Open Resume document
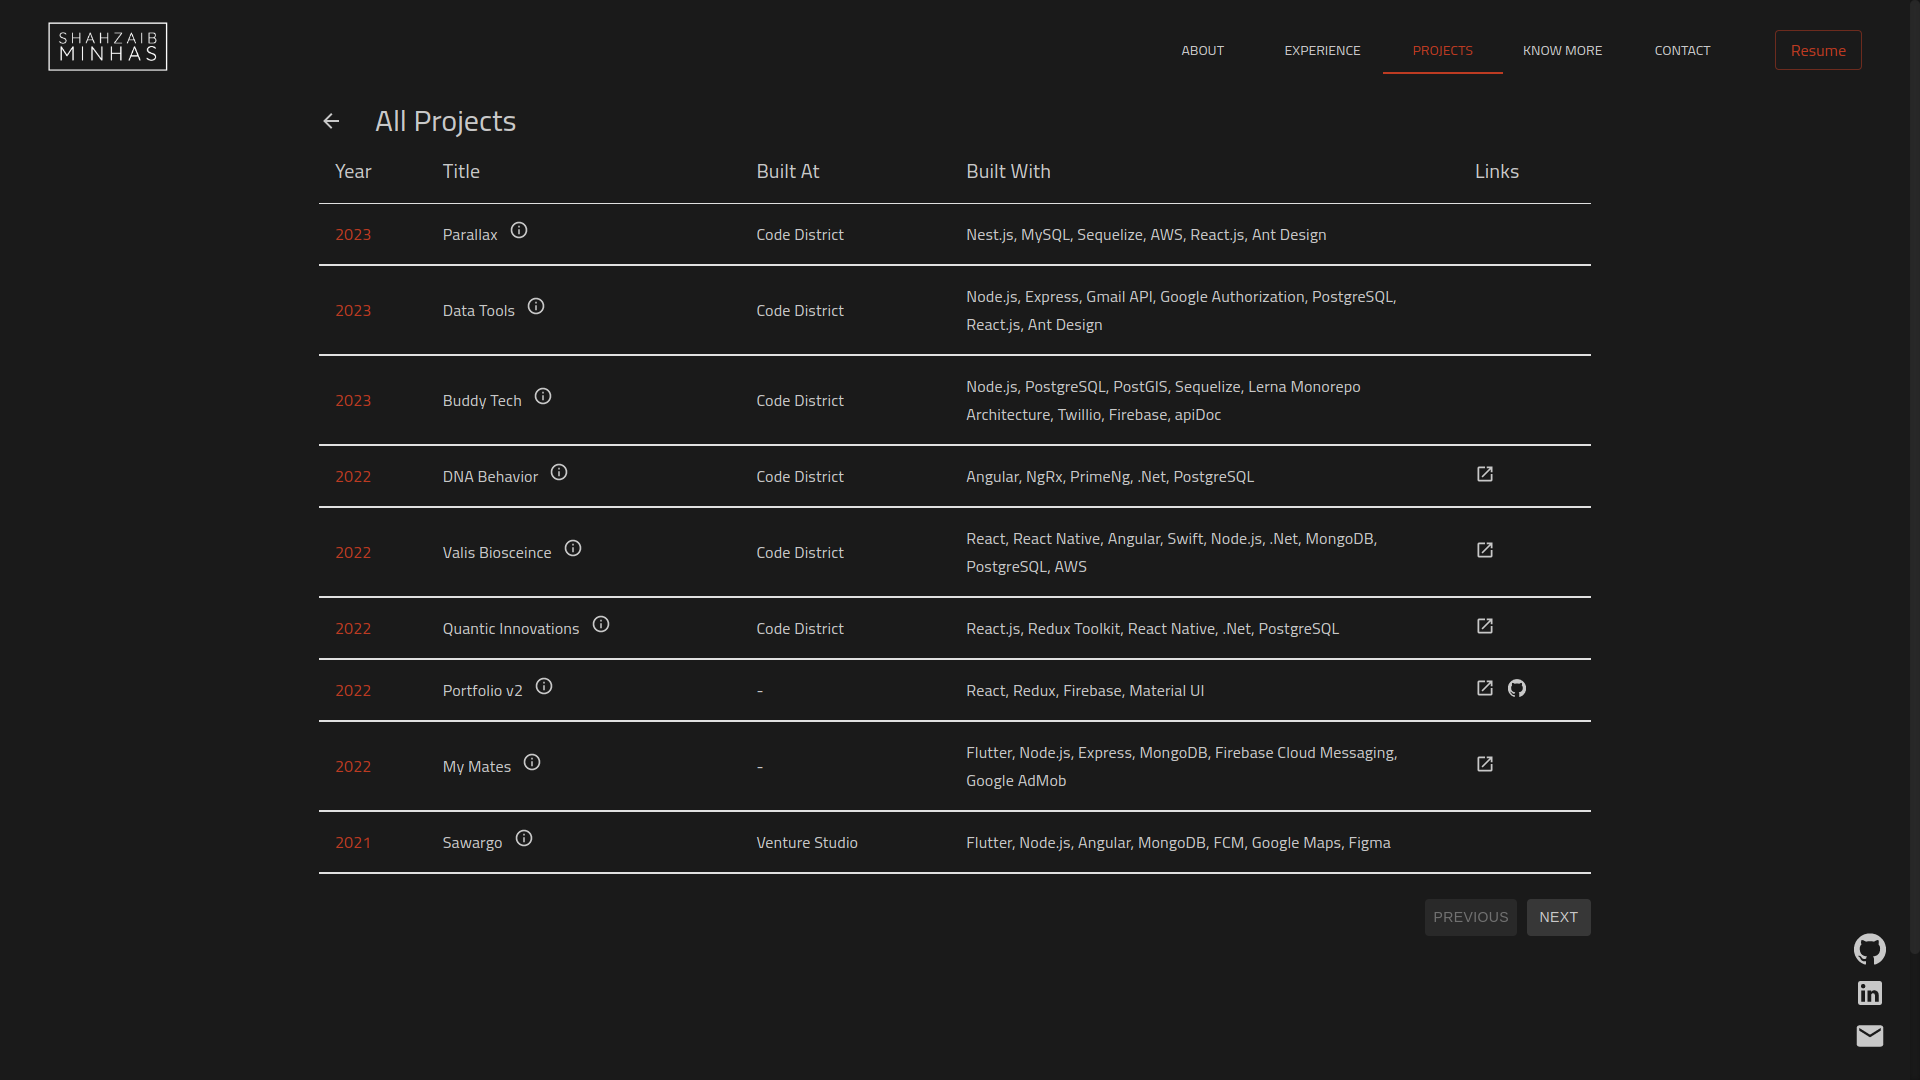1920x1080 pixels. pos(1817,50)
